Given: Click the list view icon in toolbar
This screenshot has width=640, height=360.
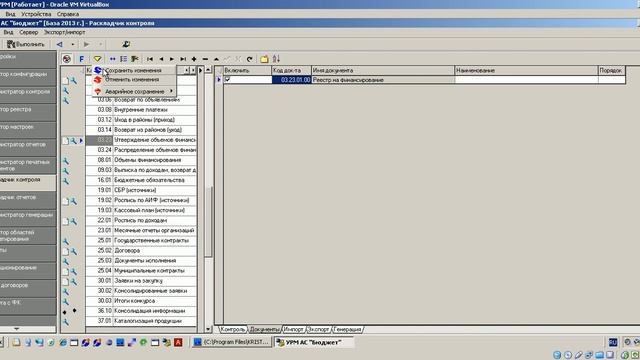Looking at the screenshot, I should click(123, 59).
